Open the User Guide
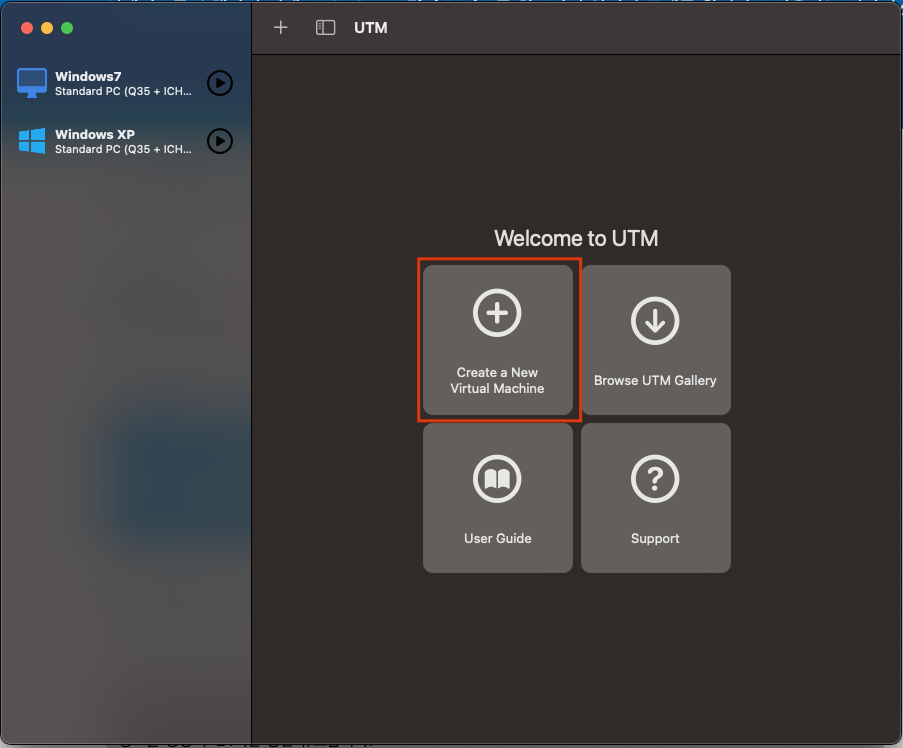The height and width of the screenshot is (748, 903). point(498,498)
